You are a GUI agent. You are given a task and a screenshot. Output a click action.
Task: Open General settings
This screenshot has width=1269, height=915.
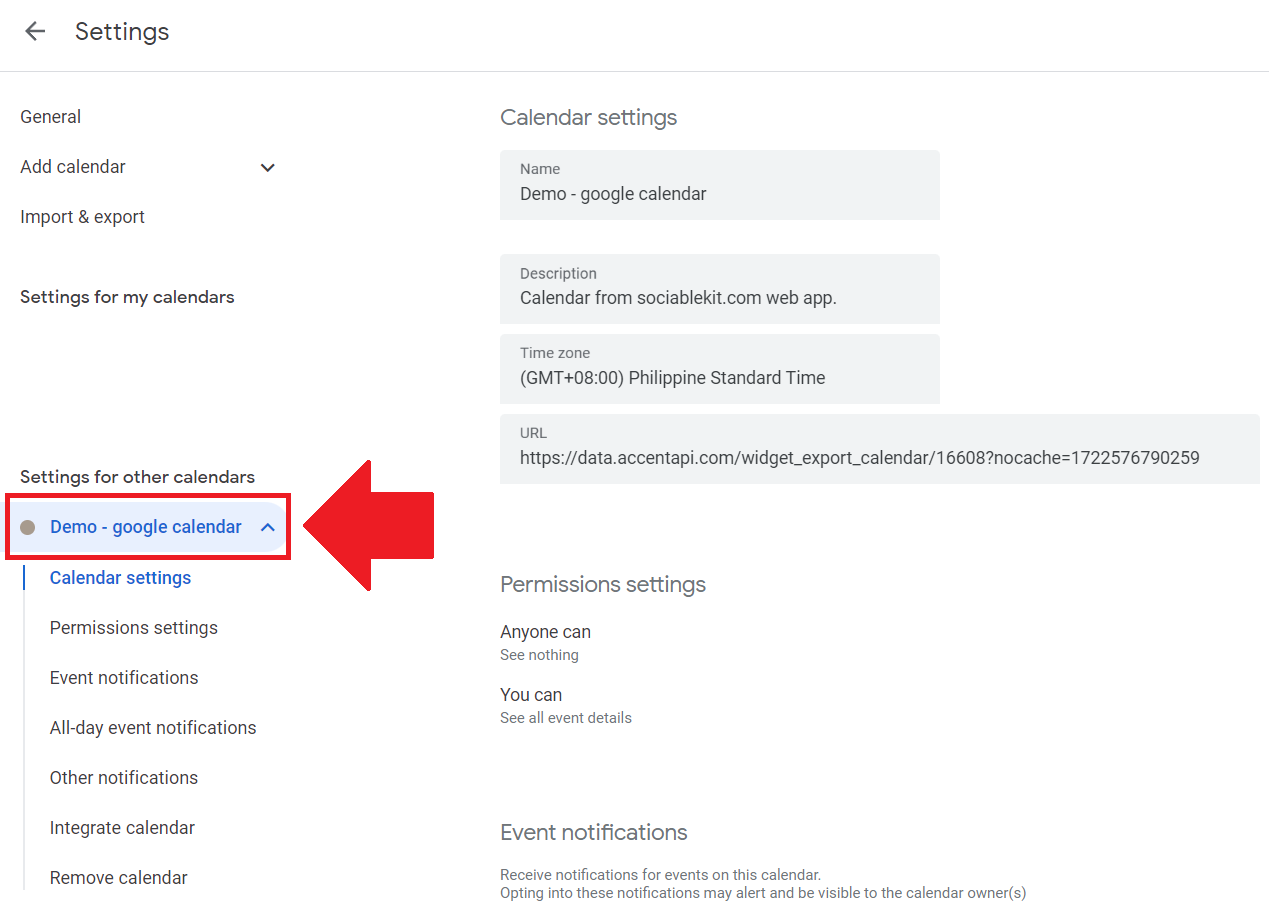pyautogui.click(x=51, y=117)
